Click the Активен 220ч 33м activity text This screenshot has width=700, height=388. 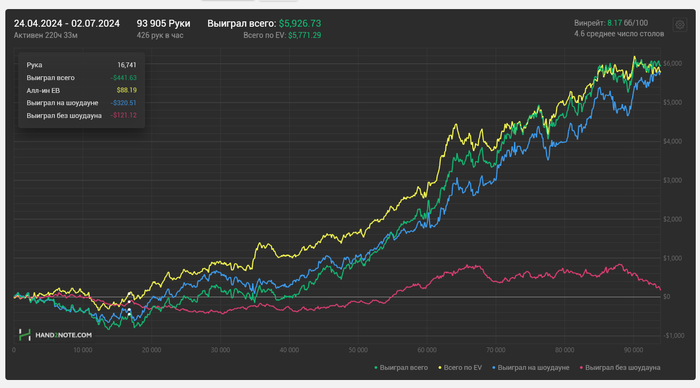(46, 35)
